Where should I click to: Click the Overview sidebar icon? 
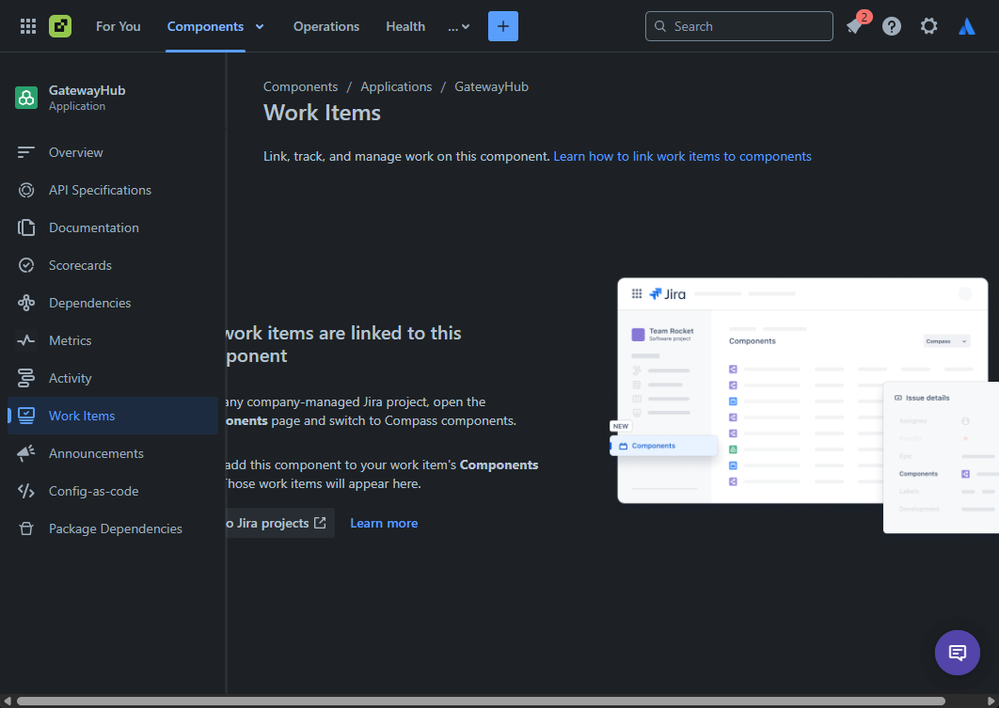pyautogui.click(x=26, y=152)
